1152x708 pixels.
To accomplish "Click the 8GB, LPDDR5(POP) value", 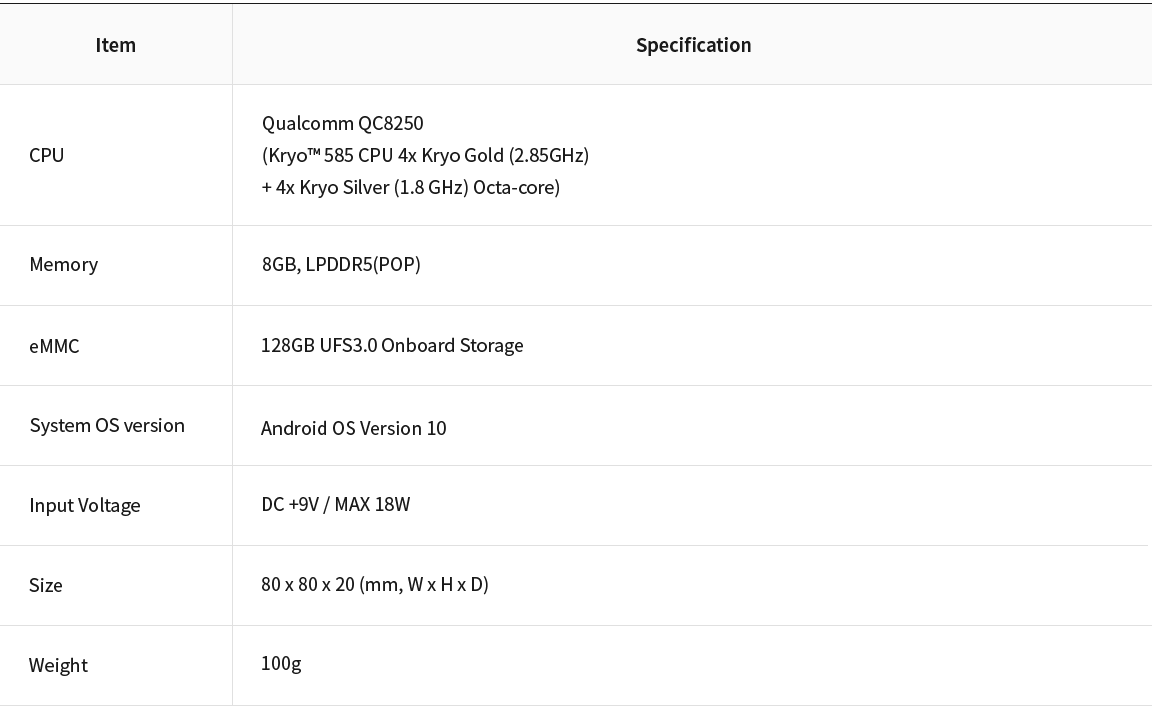I will pyautogui.click(x=341, y=264).
